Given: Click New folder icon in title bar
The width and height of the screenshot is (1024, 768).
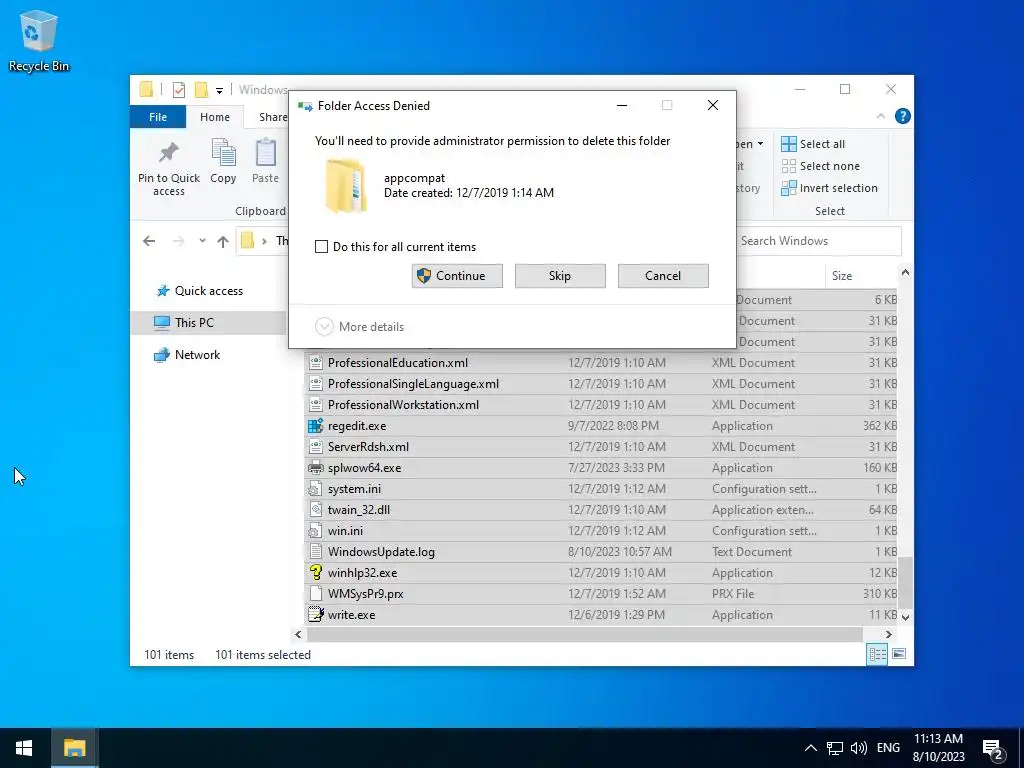Looking at the screenshot, I should click(202, 89).
